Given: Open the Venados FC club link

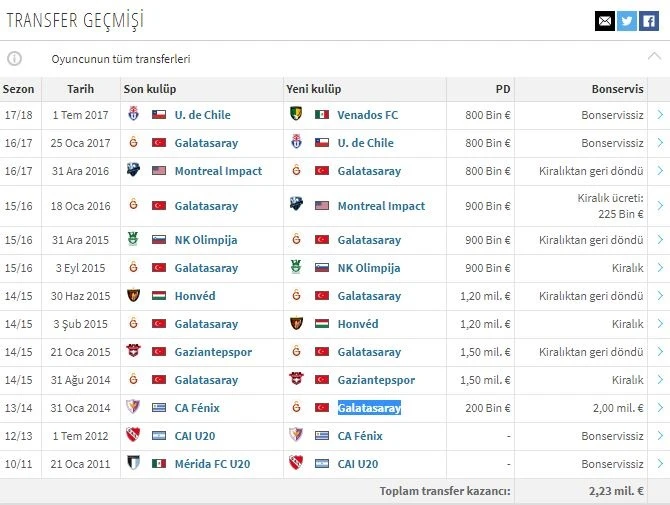Looking at the screenshot, I should click(x=367, y=115).
